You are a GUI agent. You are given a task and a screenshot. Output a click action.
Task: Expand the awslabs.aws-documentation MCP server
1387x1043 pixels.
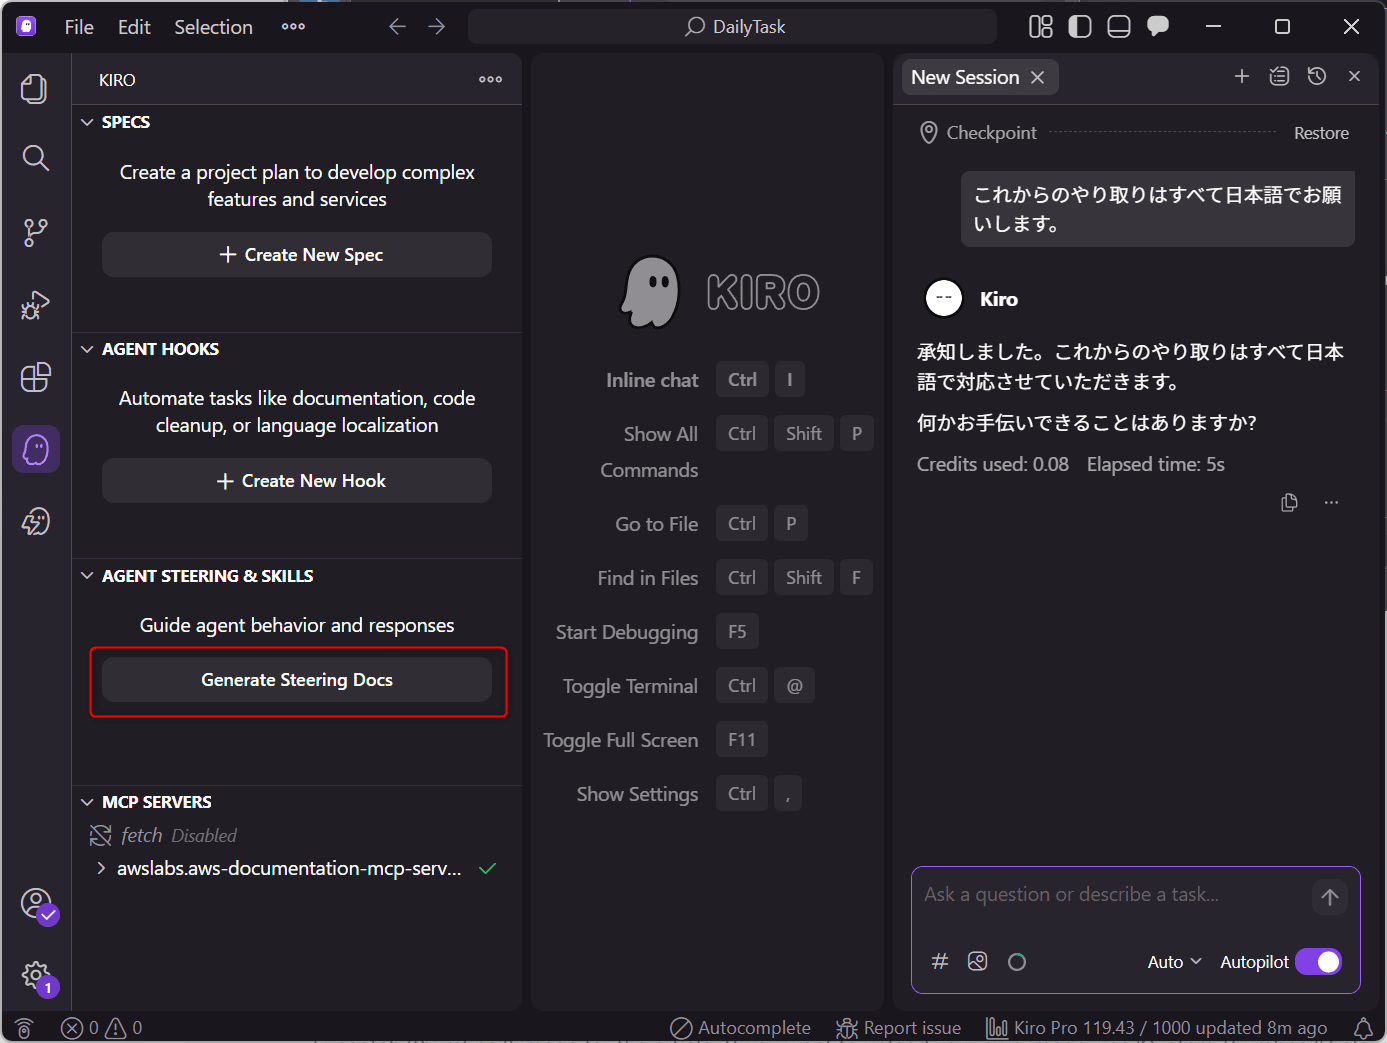(101, 868)
